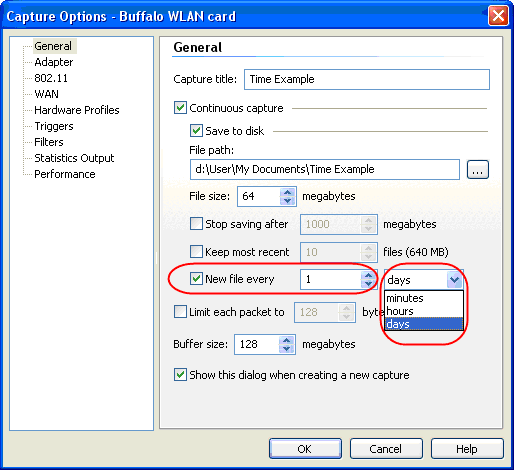Screen dimensions: 514x470
Task: Increase File size with spinner up arrow
Action: [287, 192]
